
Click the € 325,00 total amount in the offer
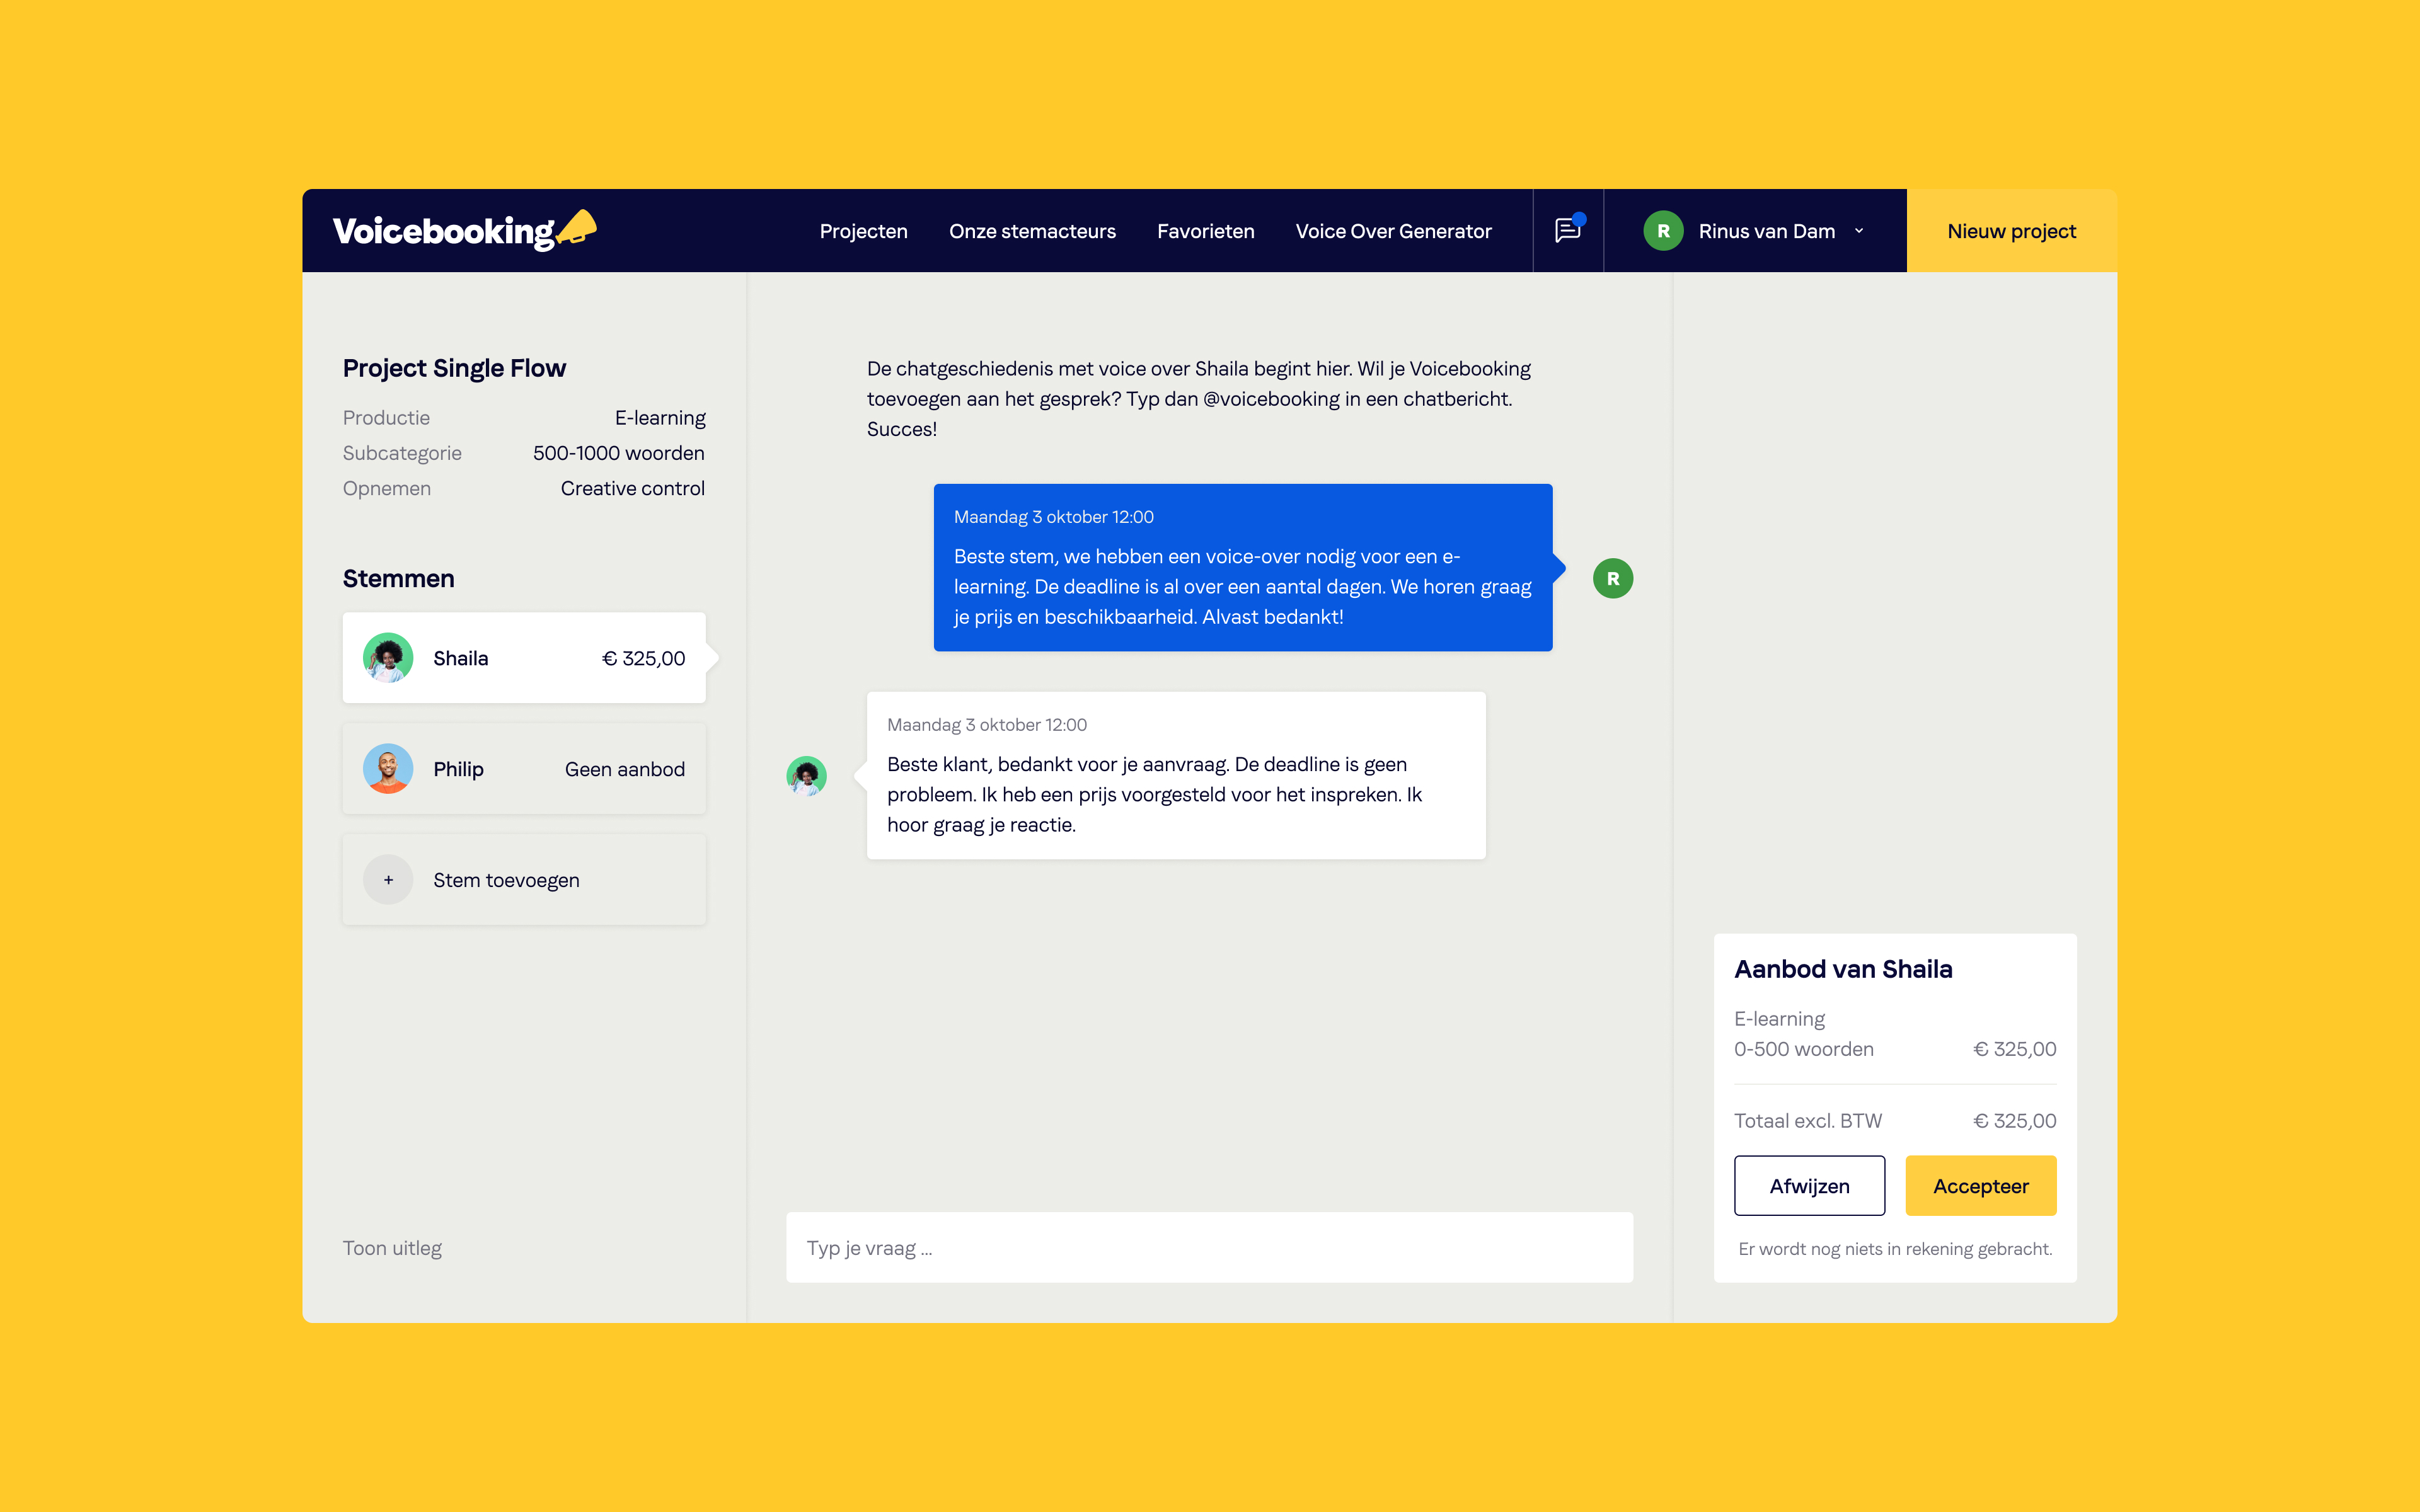coord(2014,1121)
